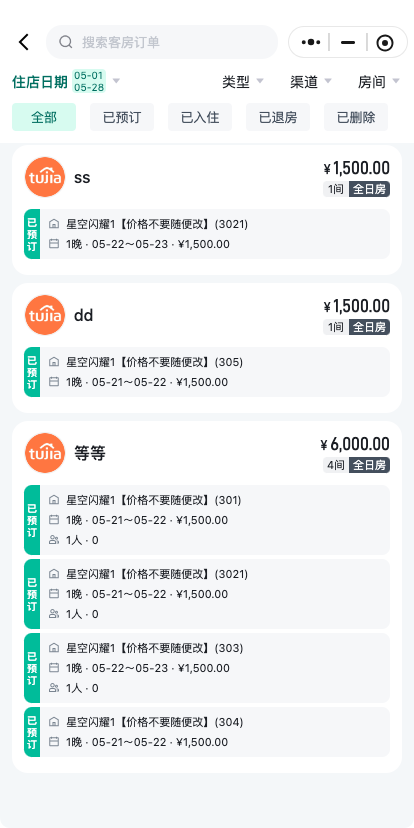Select the 全部 status tab
The height and width of the screenshot is (828, 414).
click(x=44, y=117)
